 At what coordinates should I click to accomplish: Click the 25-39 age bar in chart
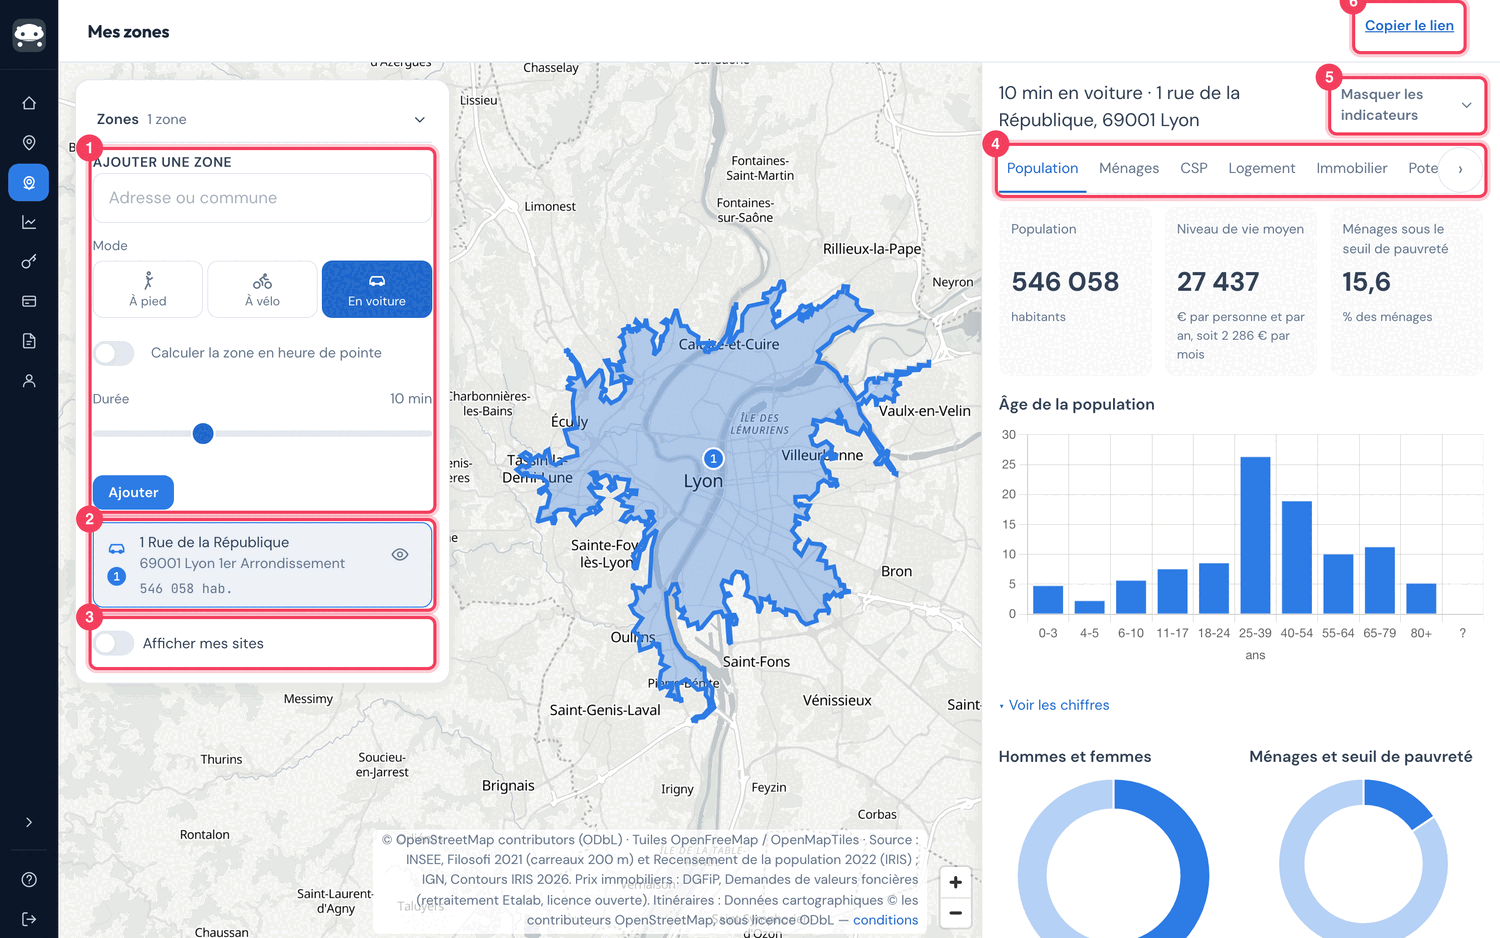1255,535
